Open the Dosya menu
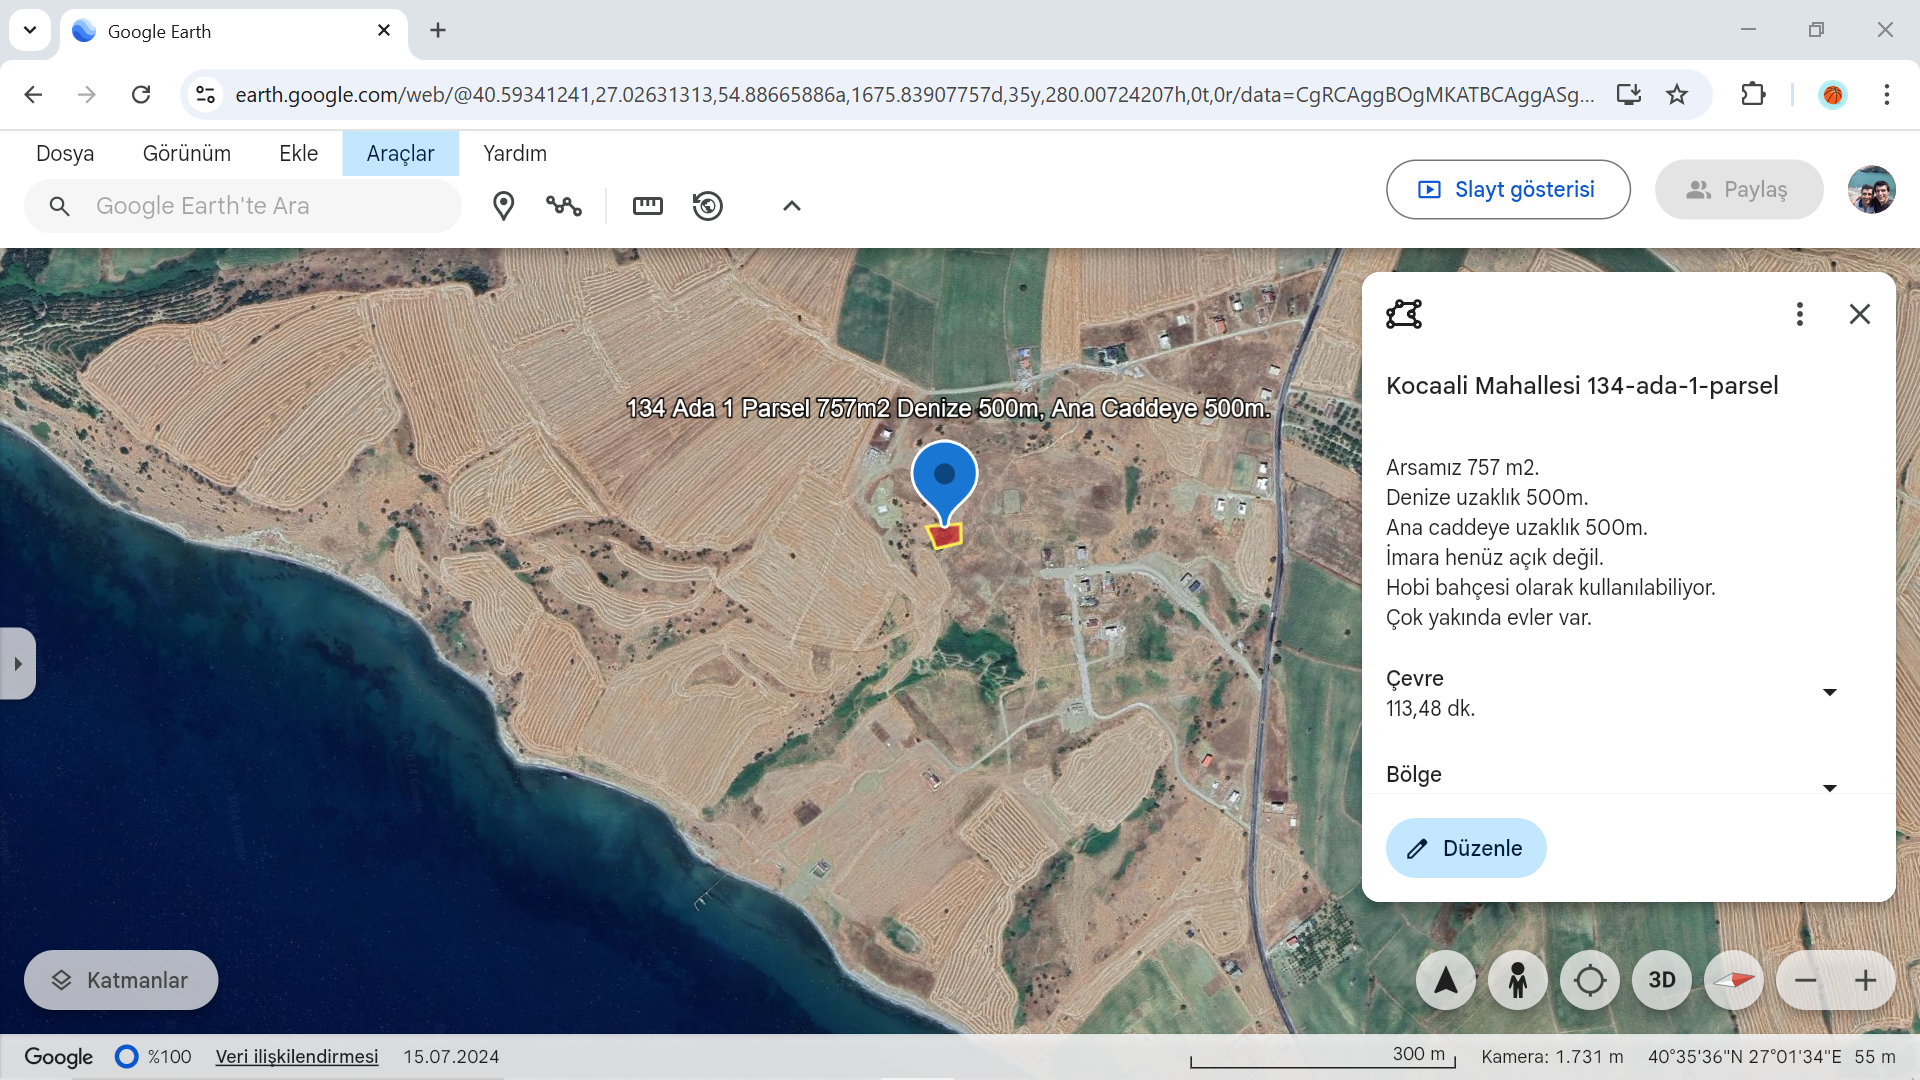The width and height of the screenshot is (1920, 1080). tap(65, 153)
